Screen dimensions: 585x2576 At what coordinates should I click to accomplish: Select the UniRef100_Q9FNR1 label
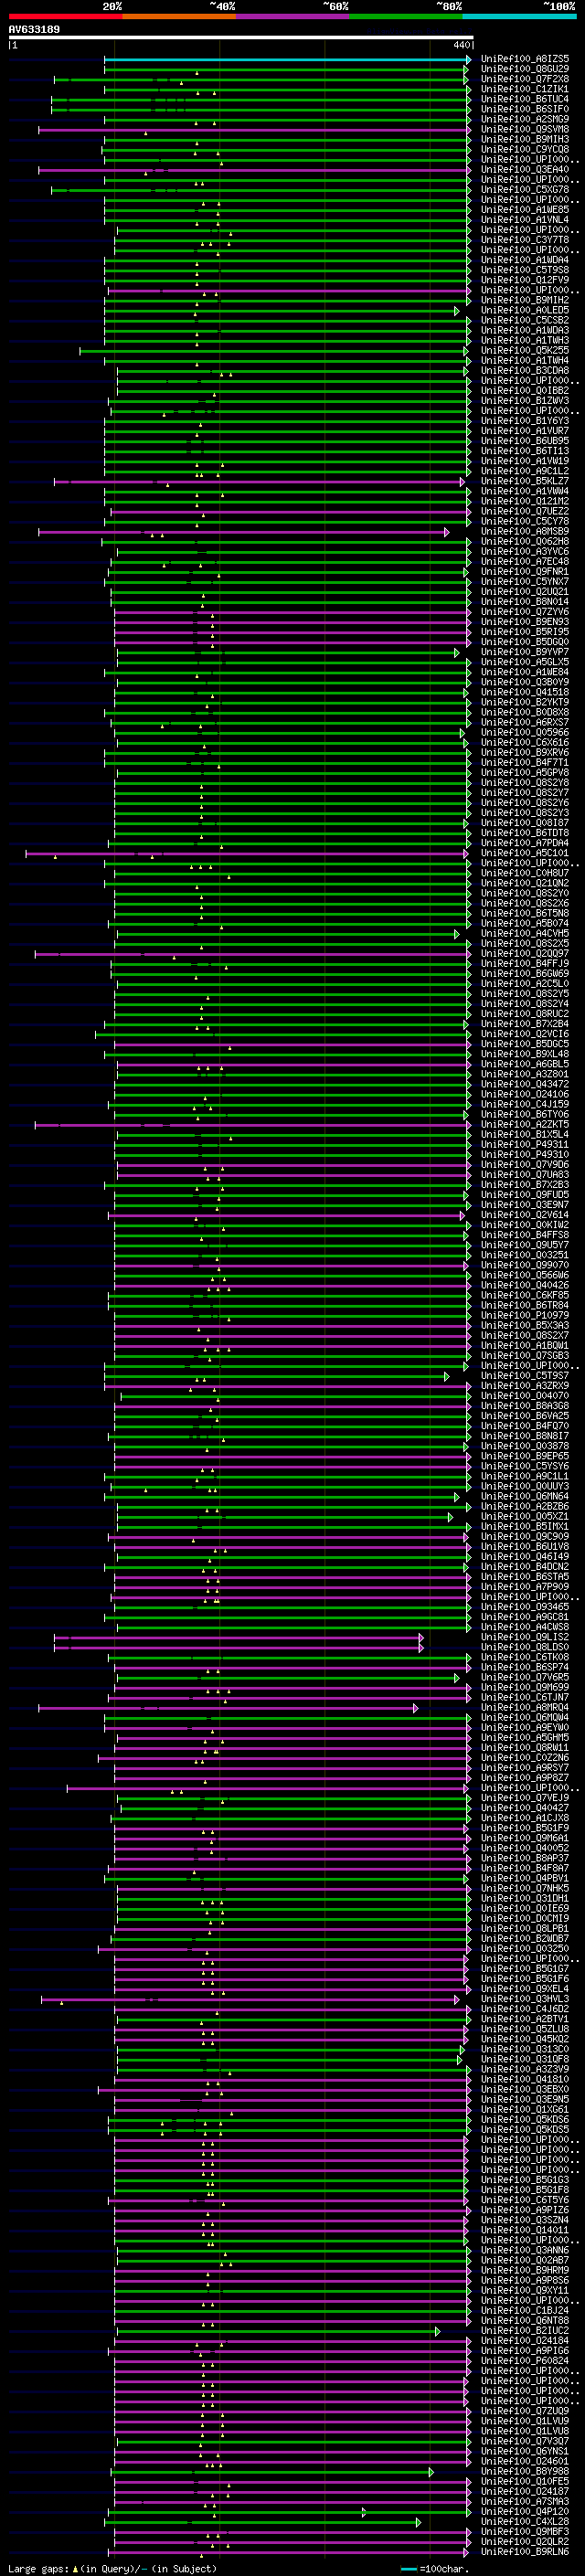pos(525,572)
